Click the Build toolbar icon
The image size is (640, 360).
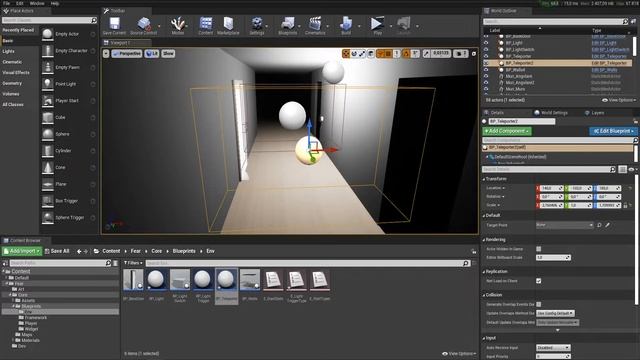(346, 25)
